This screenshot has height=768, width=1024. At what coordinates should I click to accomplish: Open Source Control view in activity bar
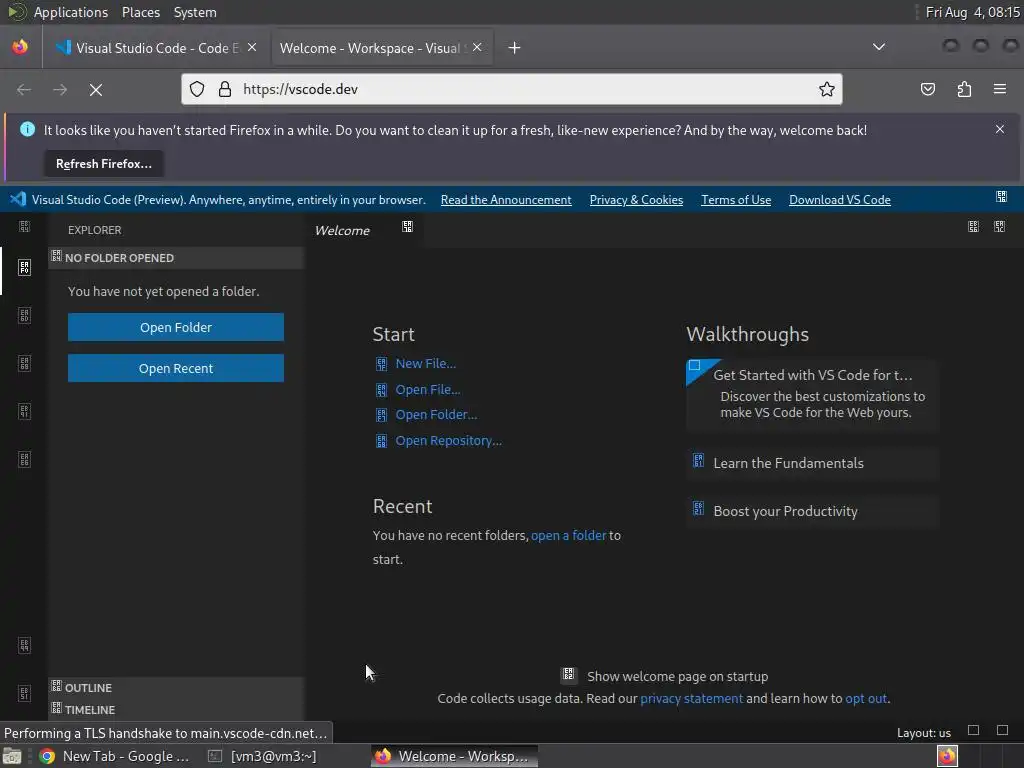24,363
